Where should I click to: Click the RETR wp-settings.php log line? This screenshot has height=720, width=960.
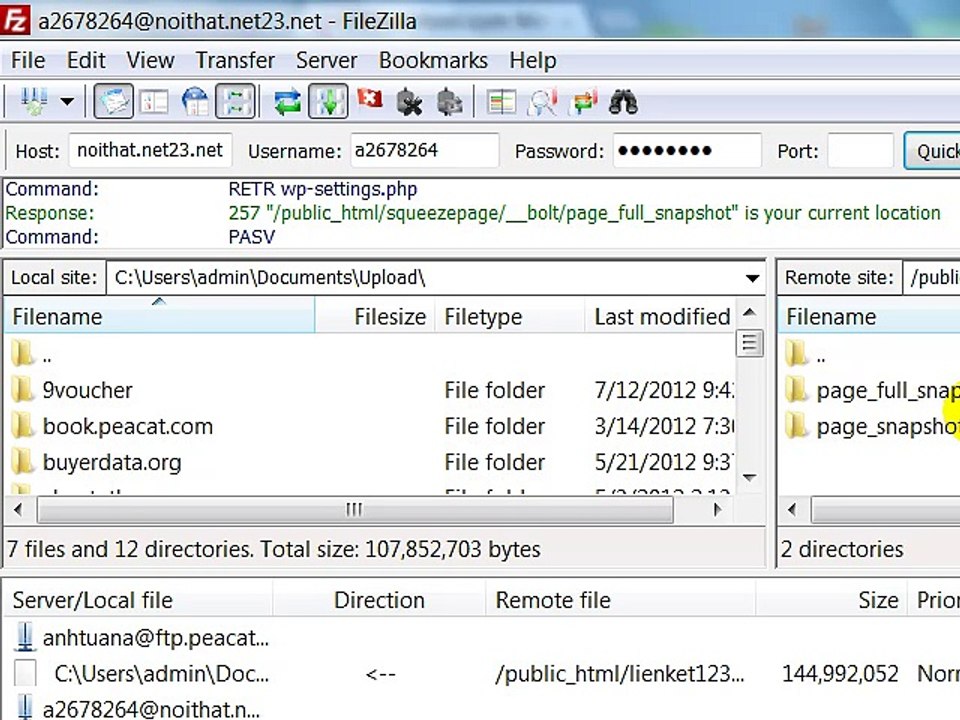pyautogui.click(x=323, y=189)
